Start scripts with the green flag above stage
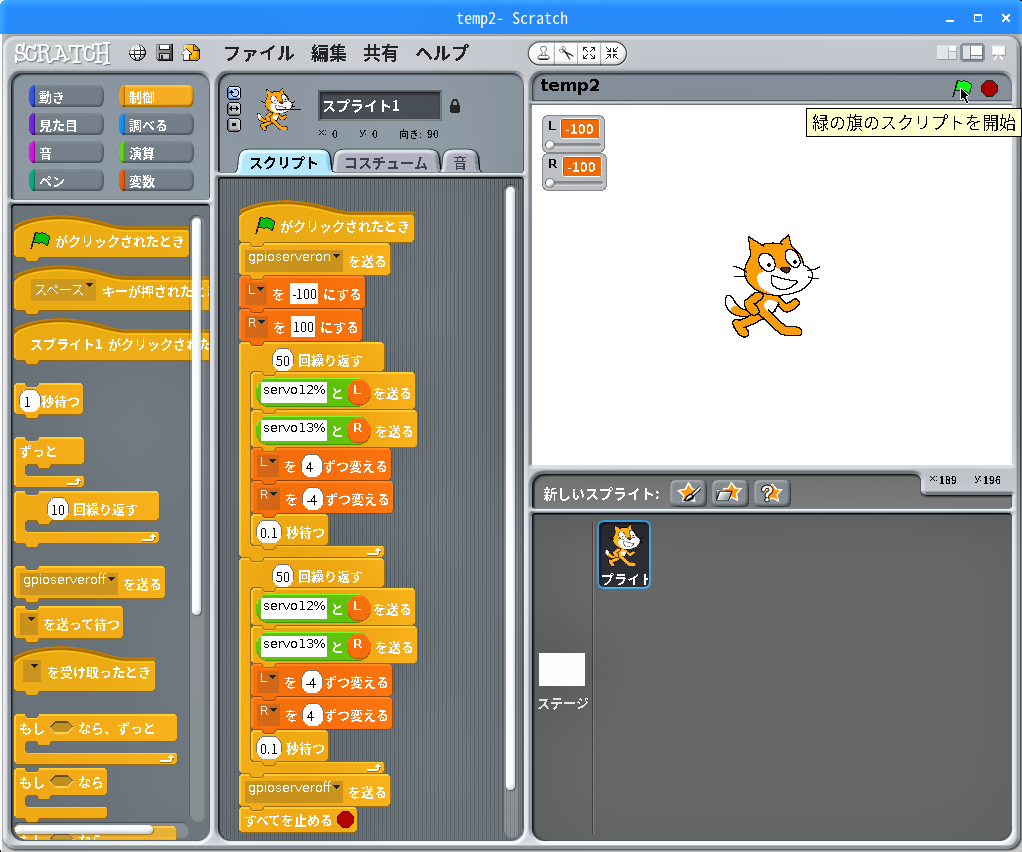Viewport: 1022px width, 852px height. point(962,89)
